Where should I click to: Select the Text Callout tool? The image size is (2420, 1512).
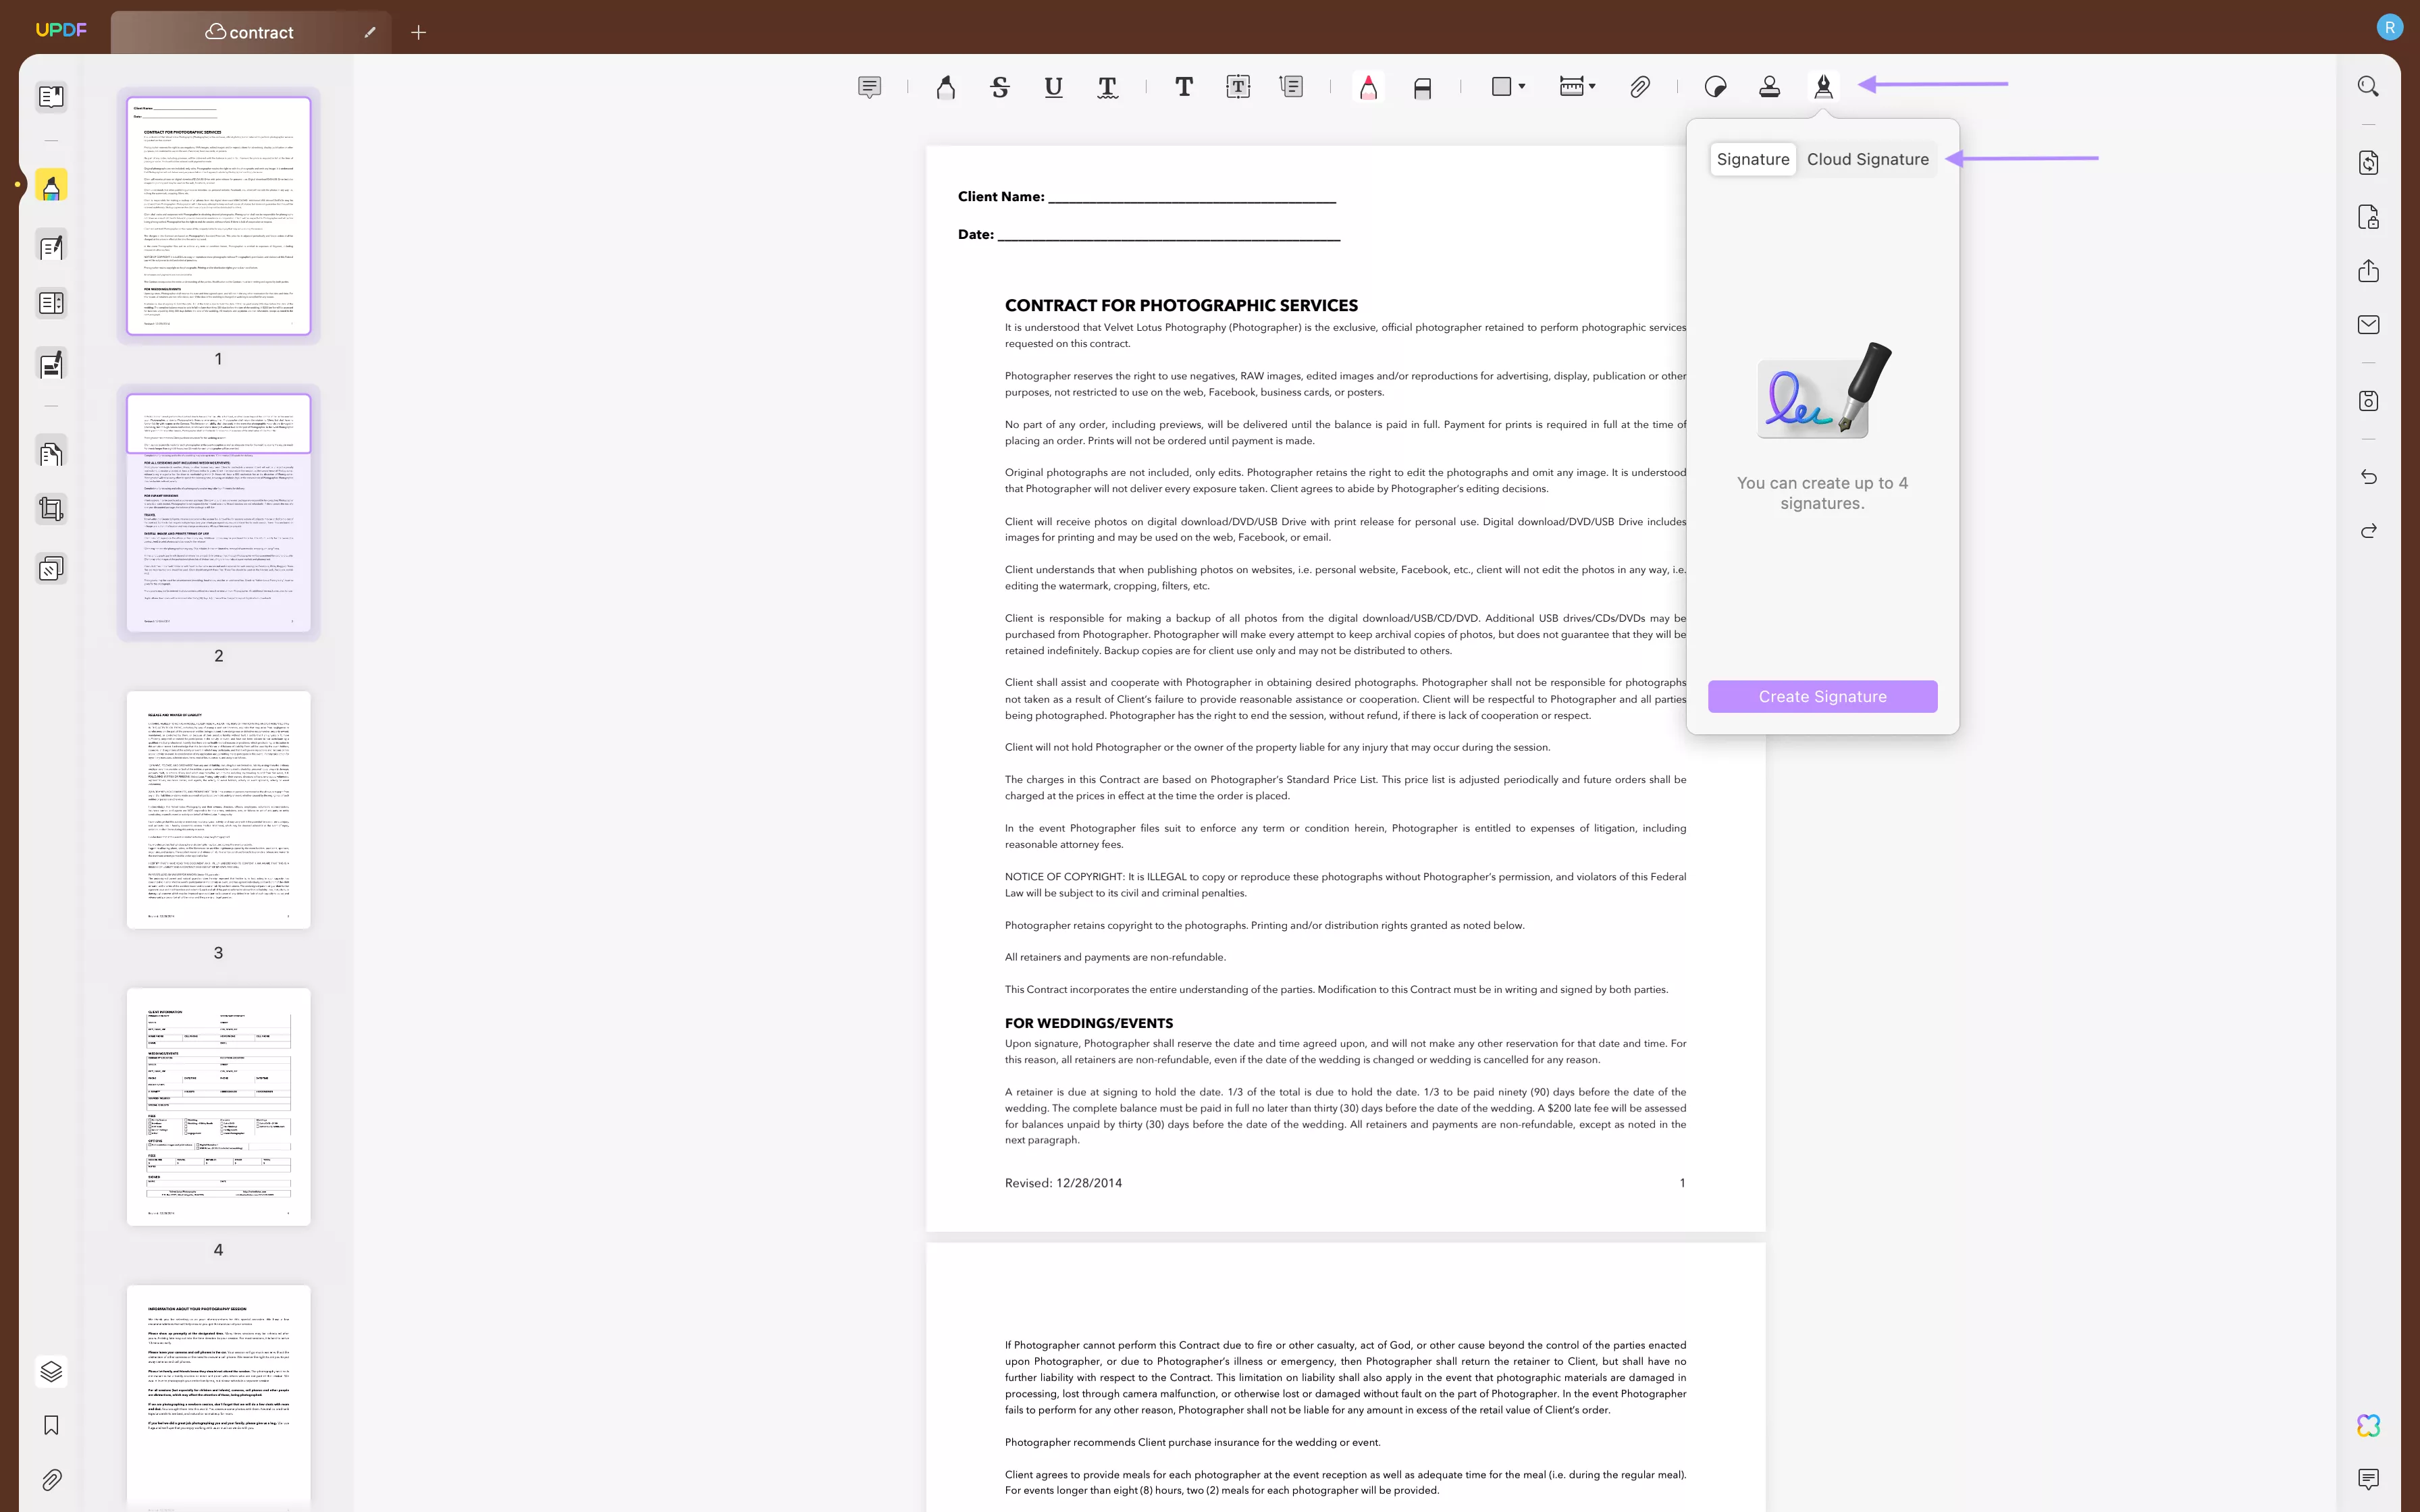point(1292,88)
